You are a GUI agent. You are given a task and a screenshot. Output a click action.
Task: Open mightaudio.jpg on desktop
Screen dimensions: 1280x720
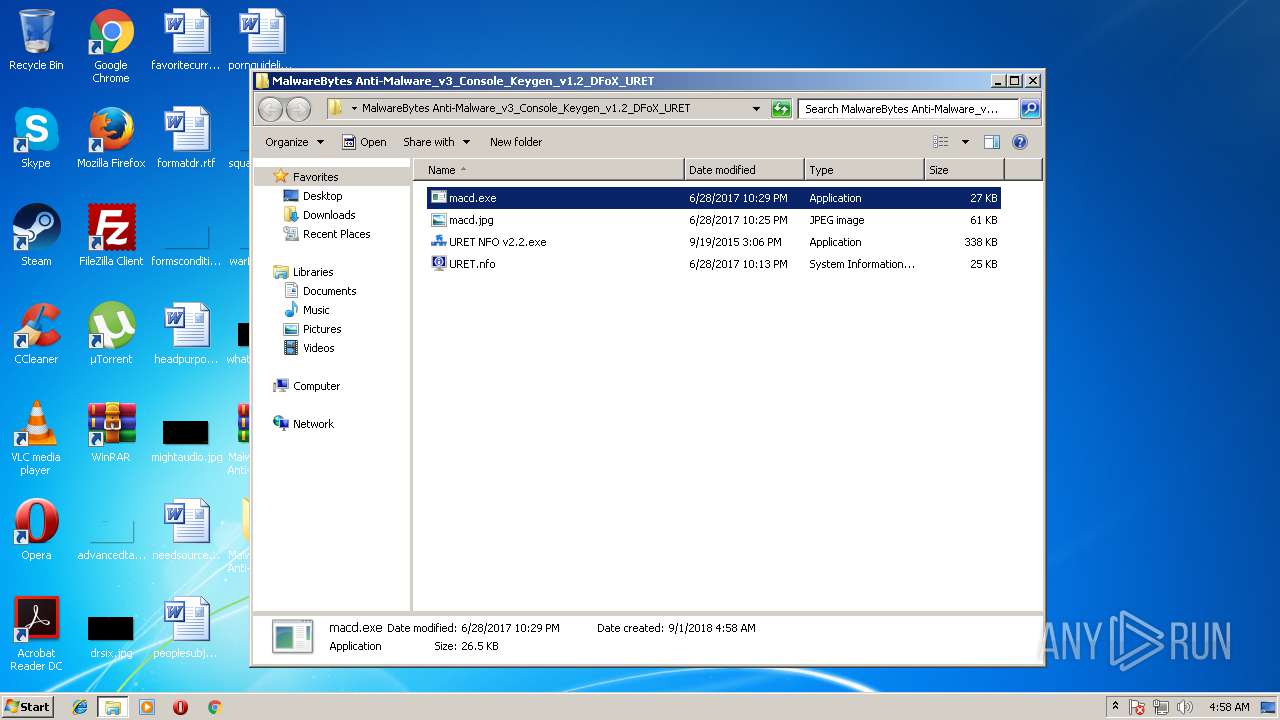(x=186, y=440)
